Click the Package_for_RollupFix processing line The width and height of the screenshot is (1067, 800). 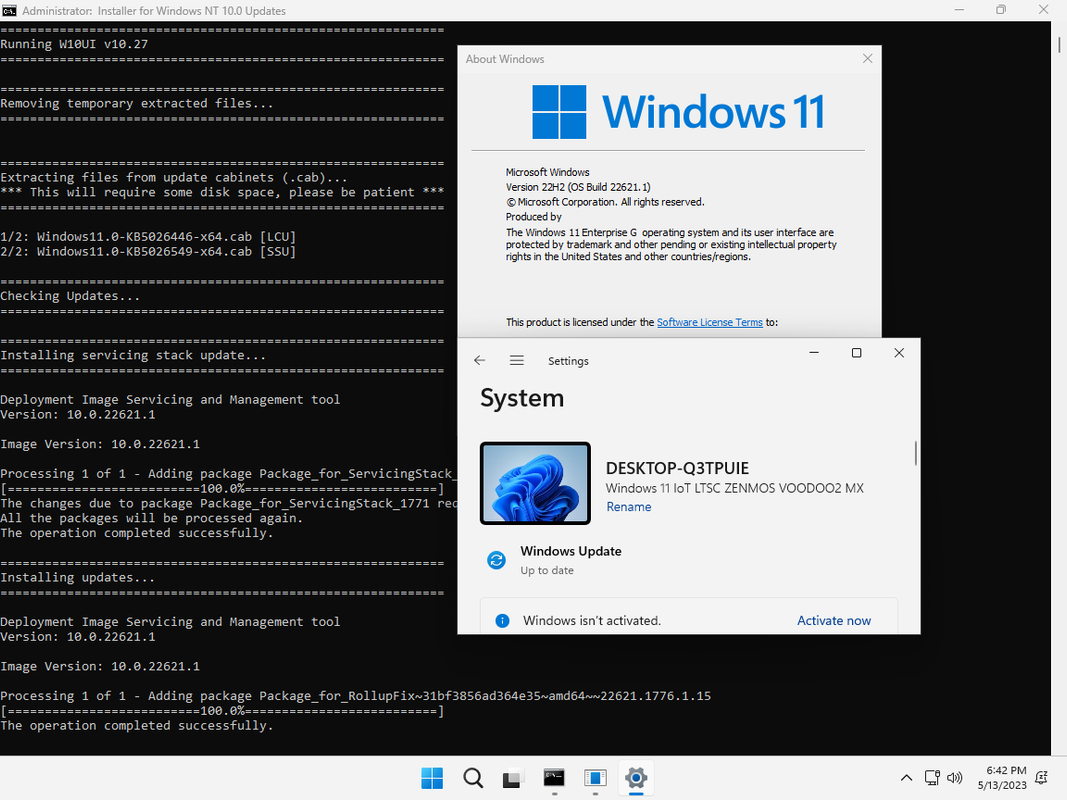point(356,696)
